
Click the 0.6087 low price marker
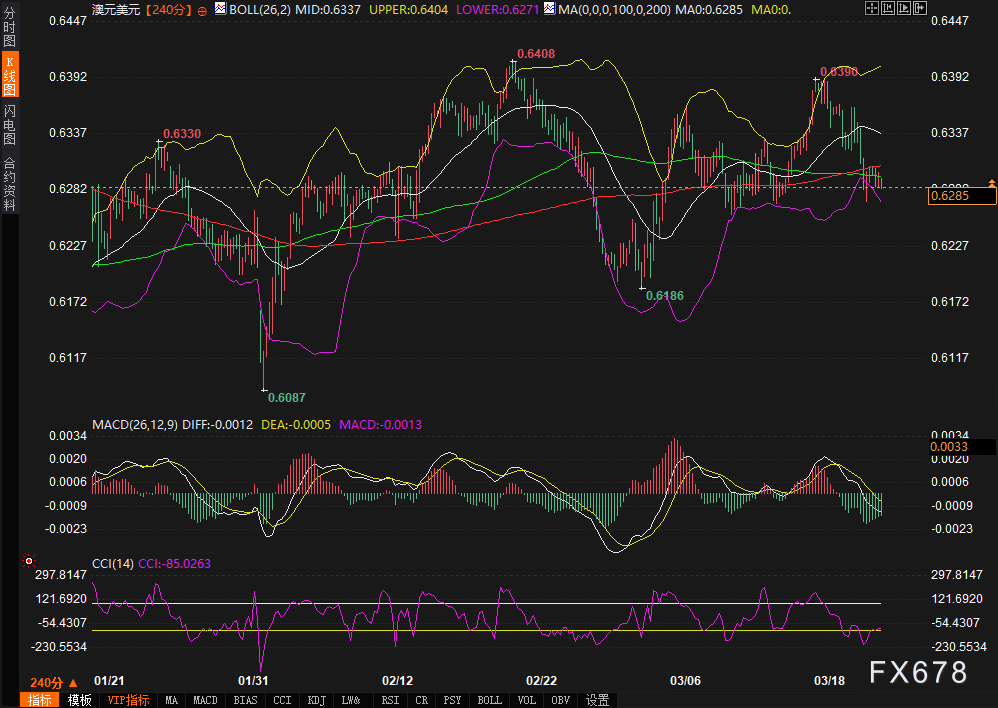pyautogui.click(x=286, y=397)
